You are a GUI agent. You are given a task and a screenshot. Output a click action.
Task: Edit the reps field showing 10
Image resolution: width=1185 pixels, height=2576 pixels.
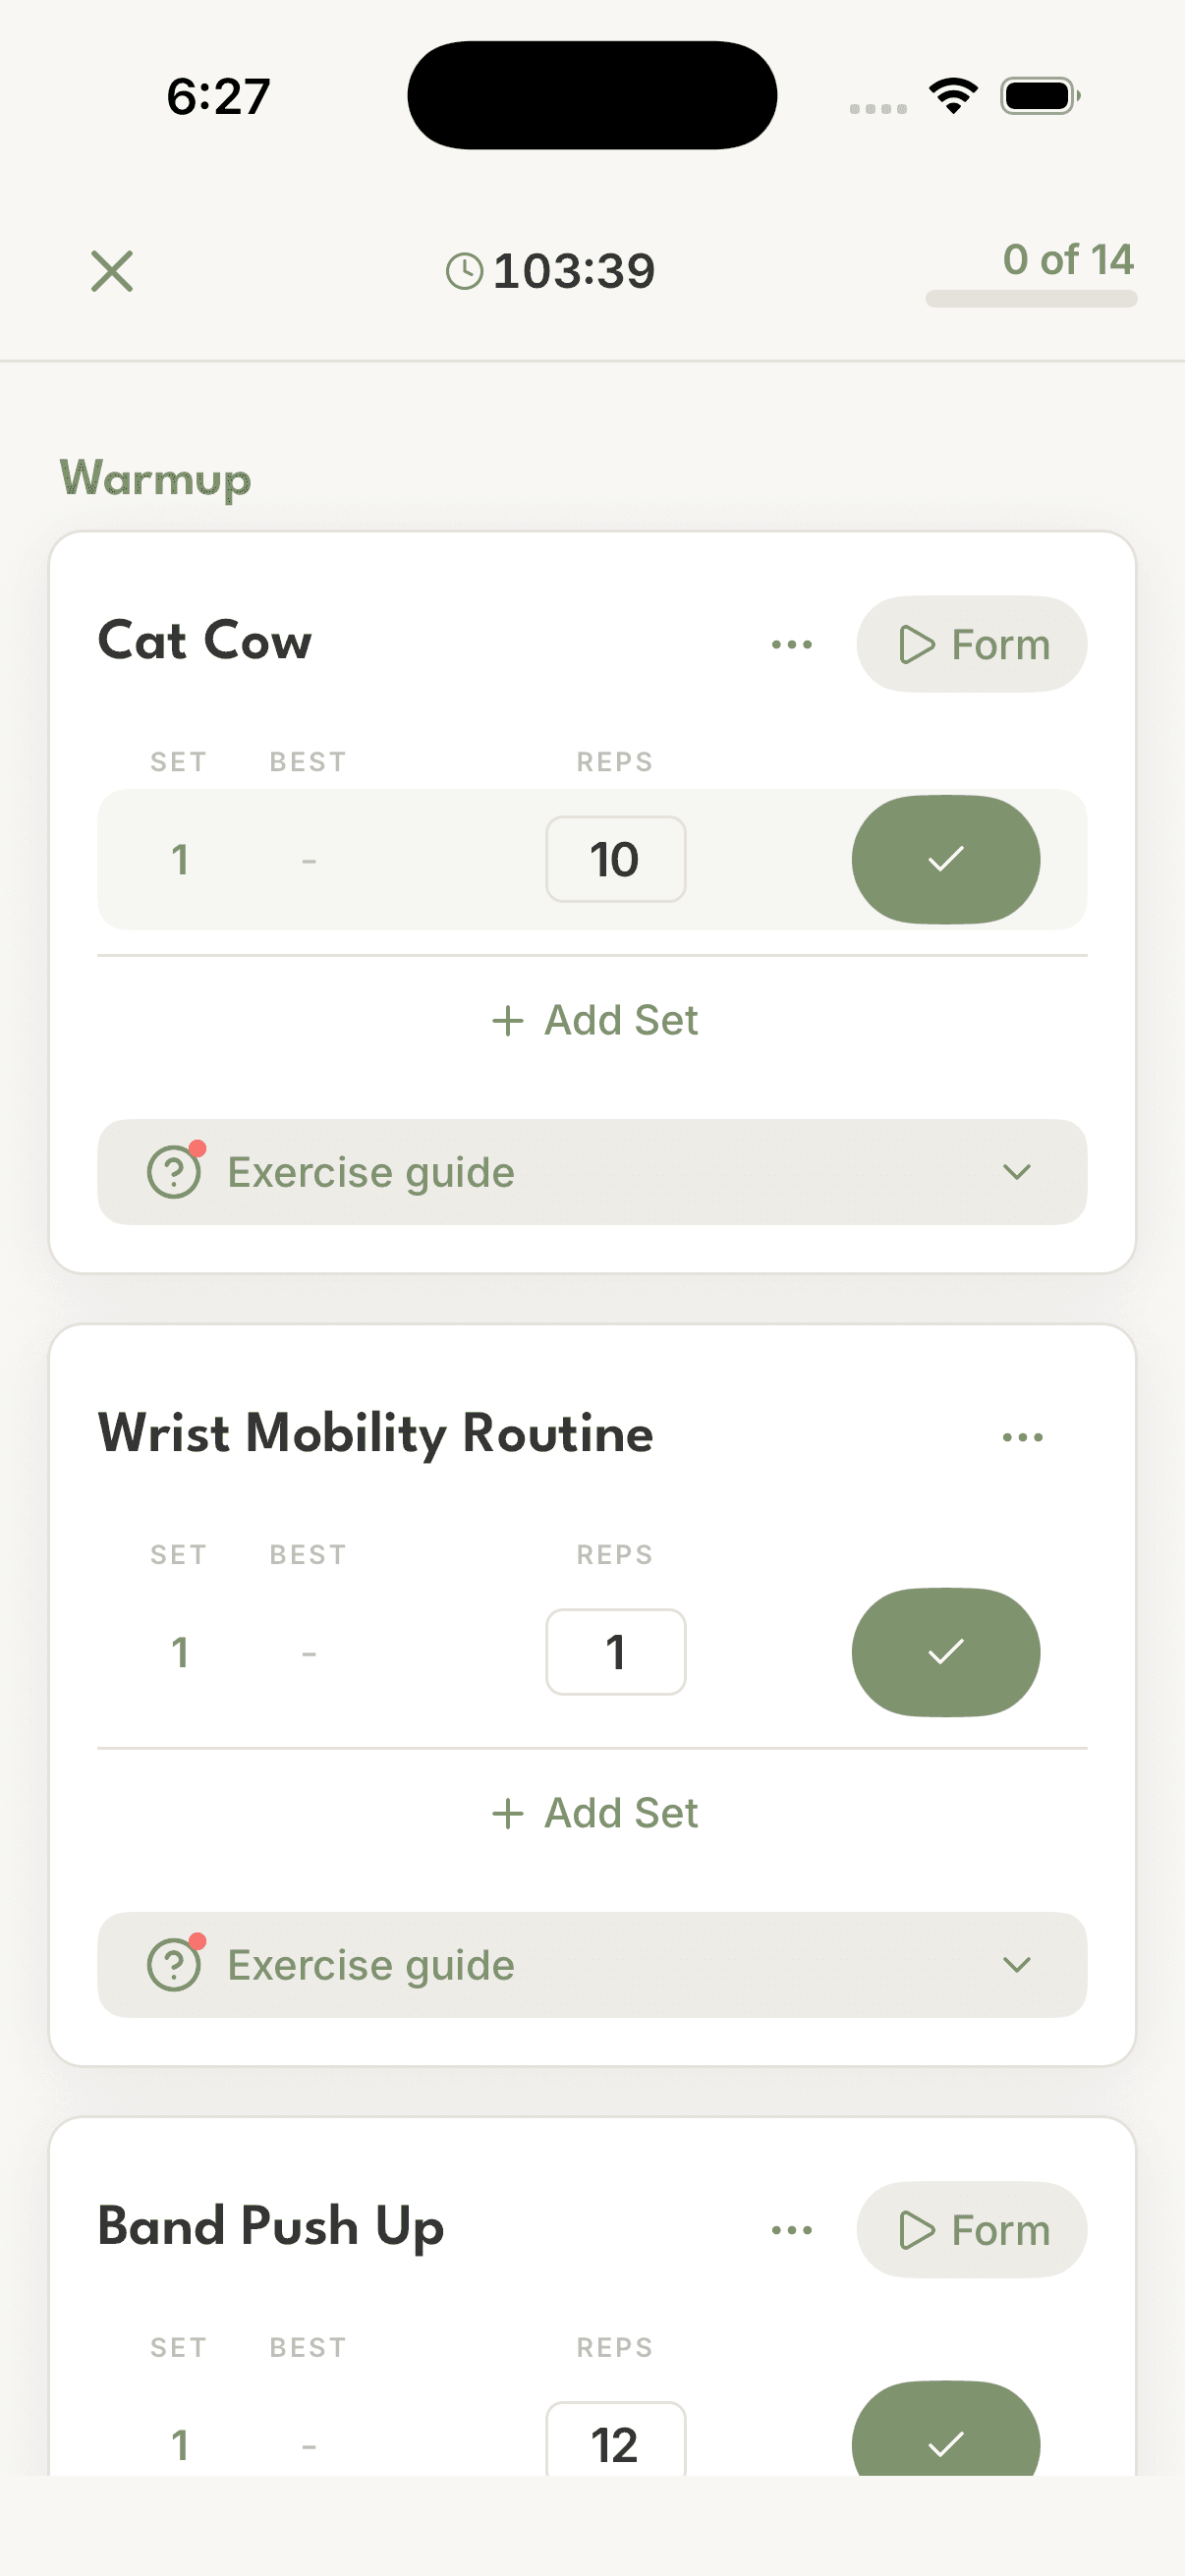pyautogui.click(x=615, y=859)
